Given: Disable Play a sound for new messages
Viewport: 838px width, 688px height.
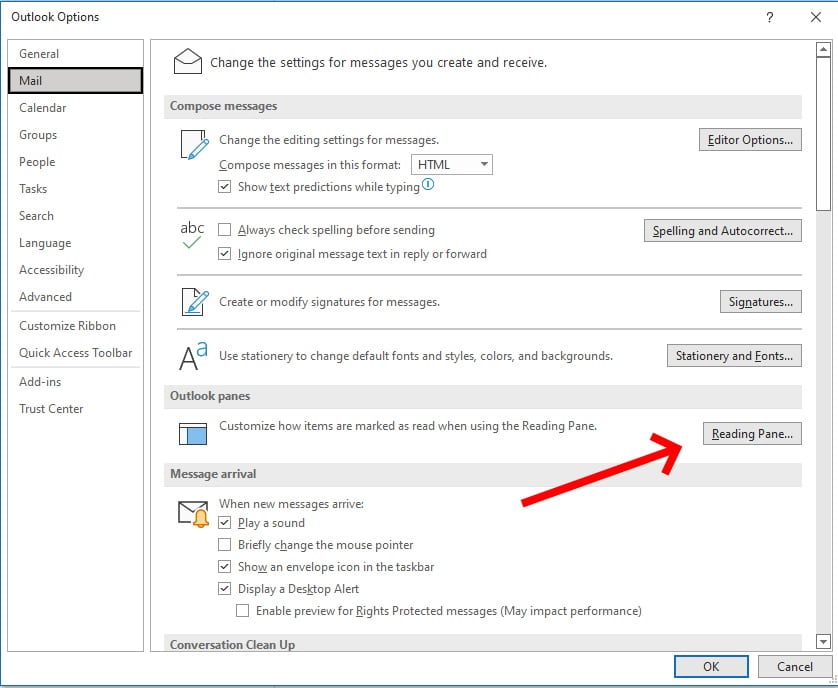Looking at the screenshot, I should [226, 522].
